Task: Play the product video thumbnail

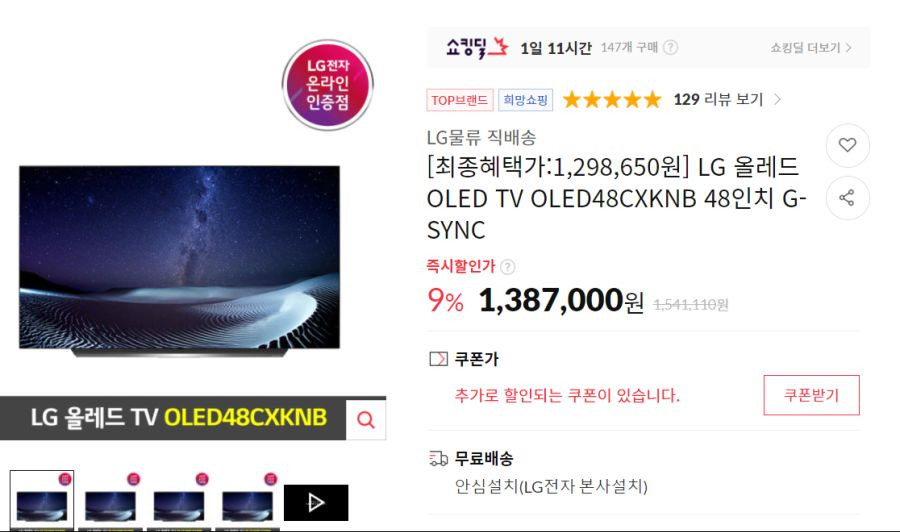Action: click(316, 503)
